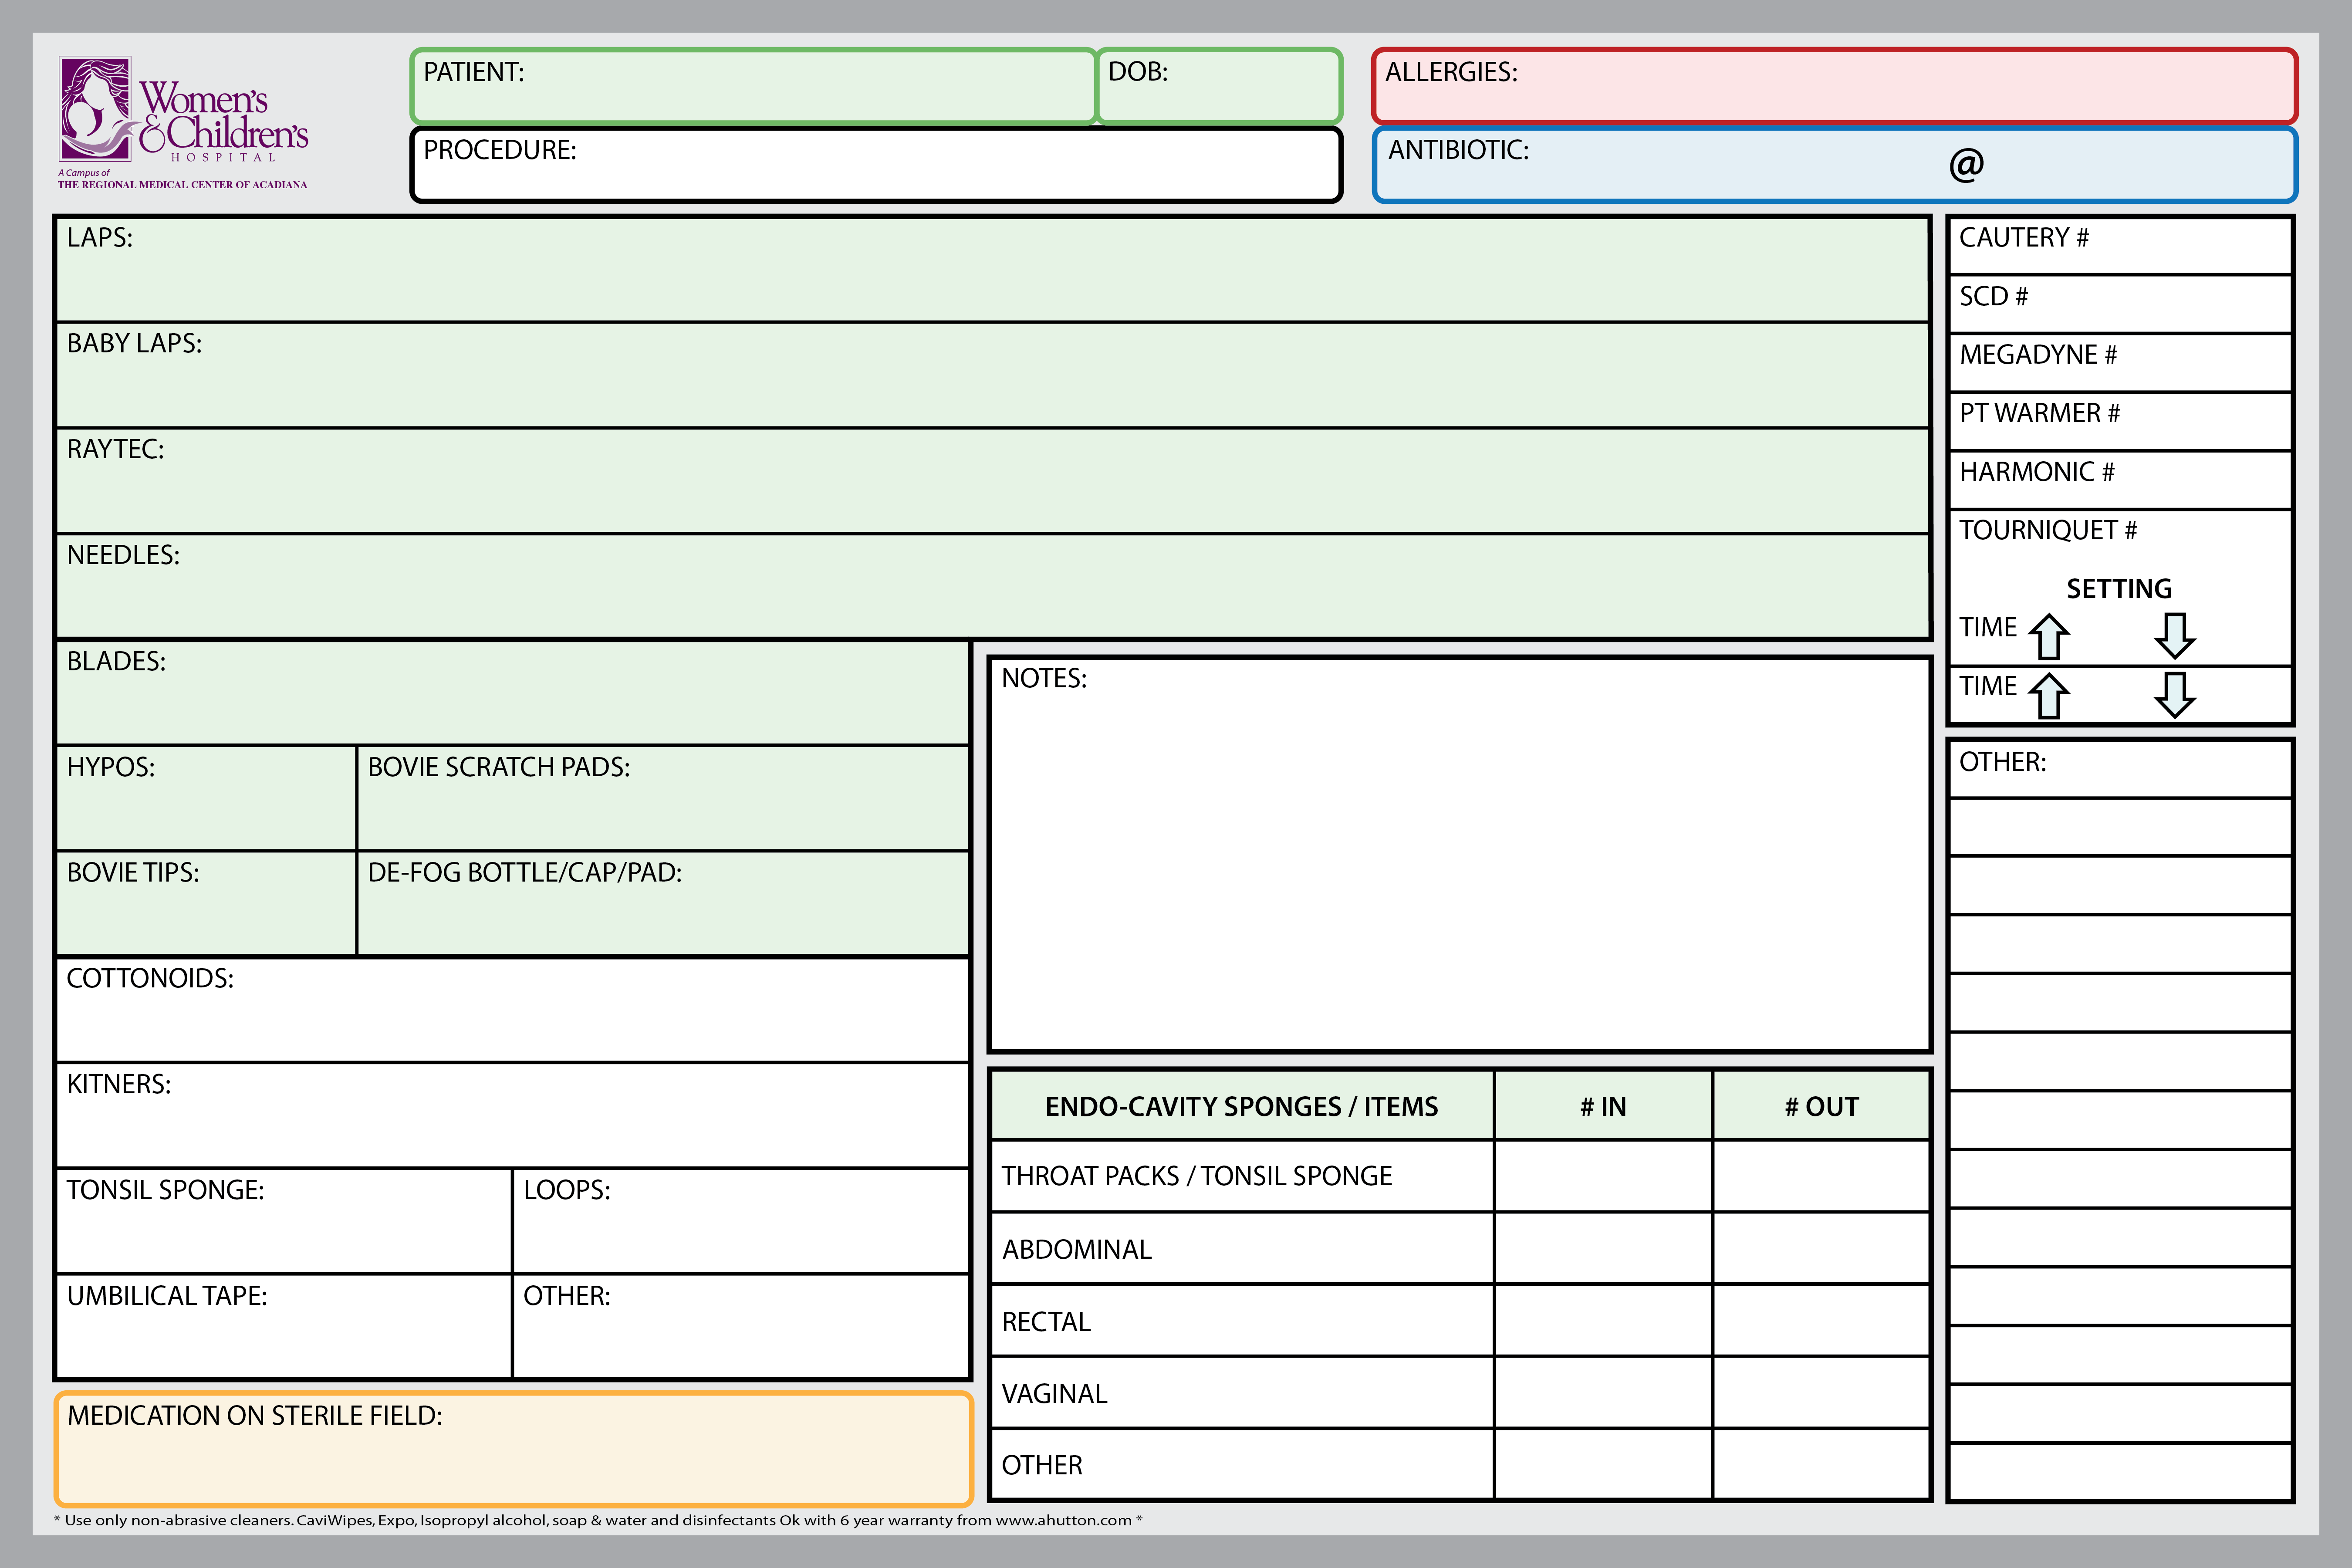Click the # OUT cell for RECTAL
Viewport: 2352px width, 1568px height.
pyautogui.click(x=1821, y=1321)
